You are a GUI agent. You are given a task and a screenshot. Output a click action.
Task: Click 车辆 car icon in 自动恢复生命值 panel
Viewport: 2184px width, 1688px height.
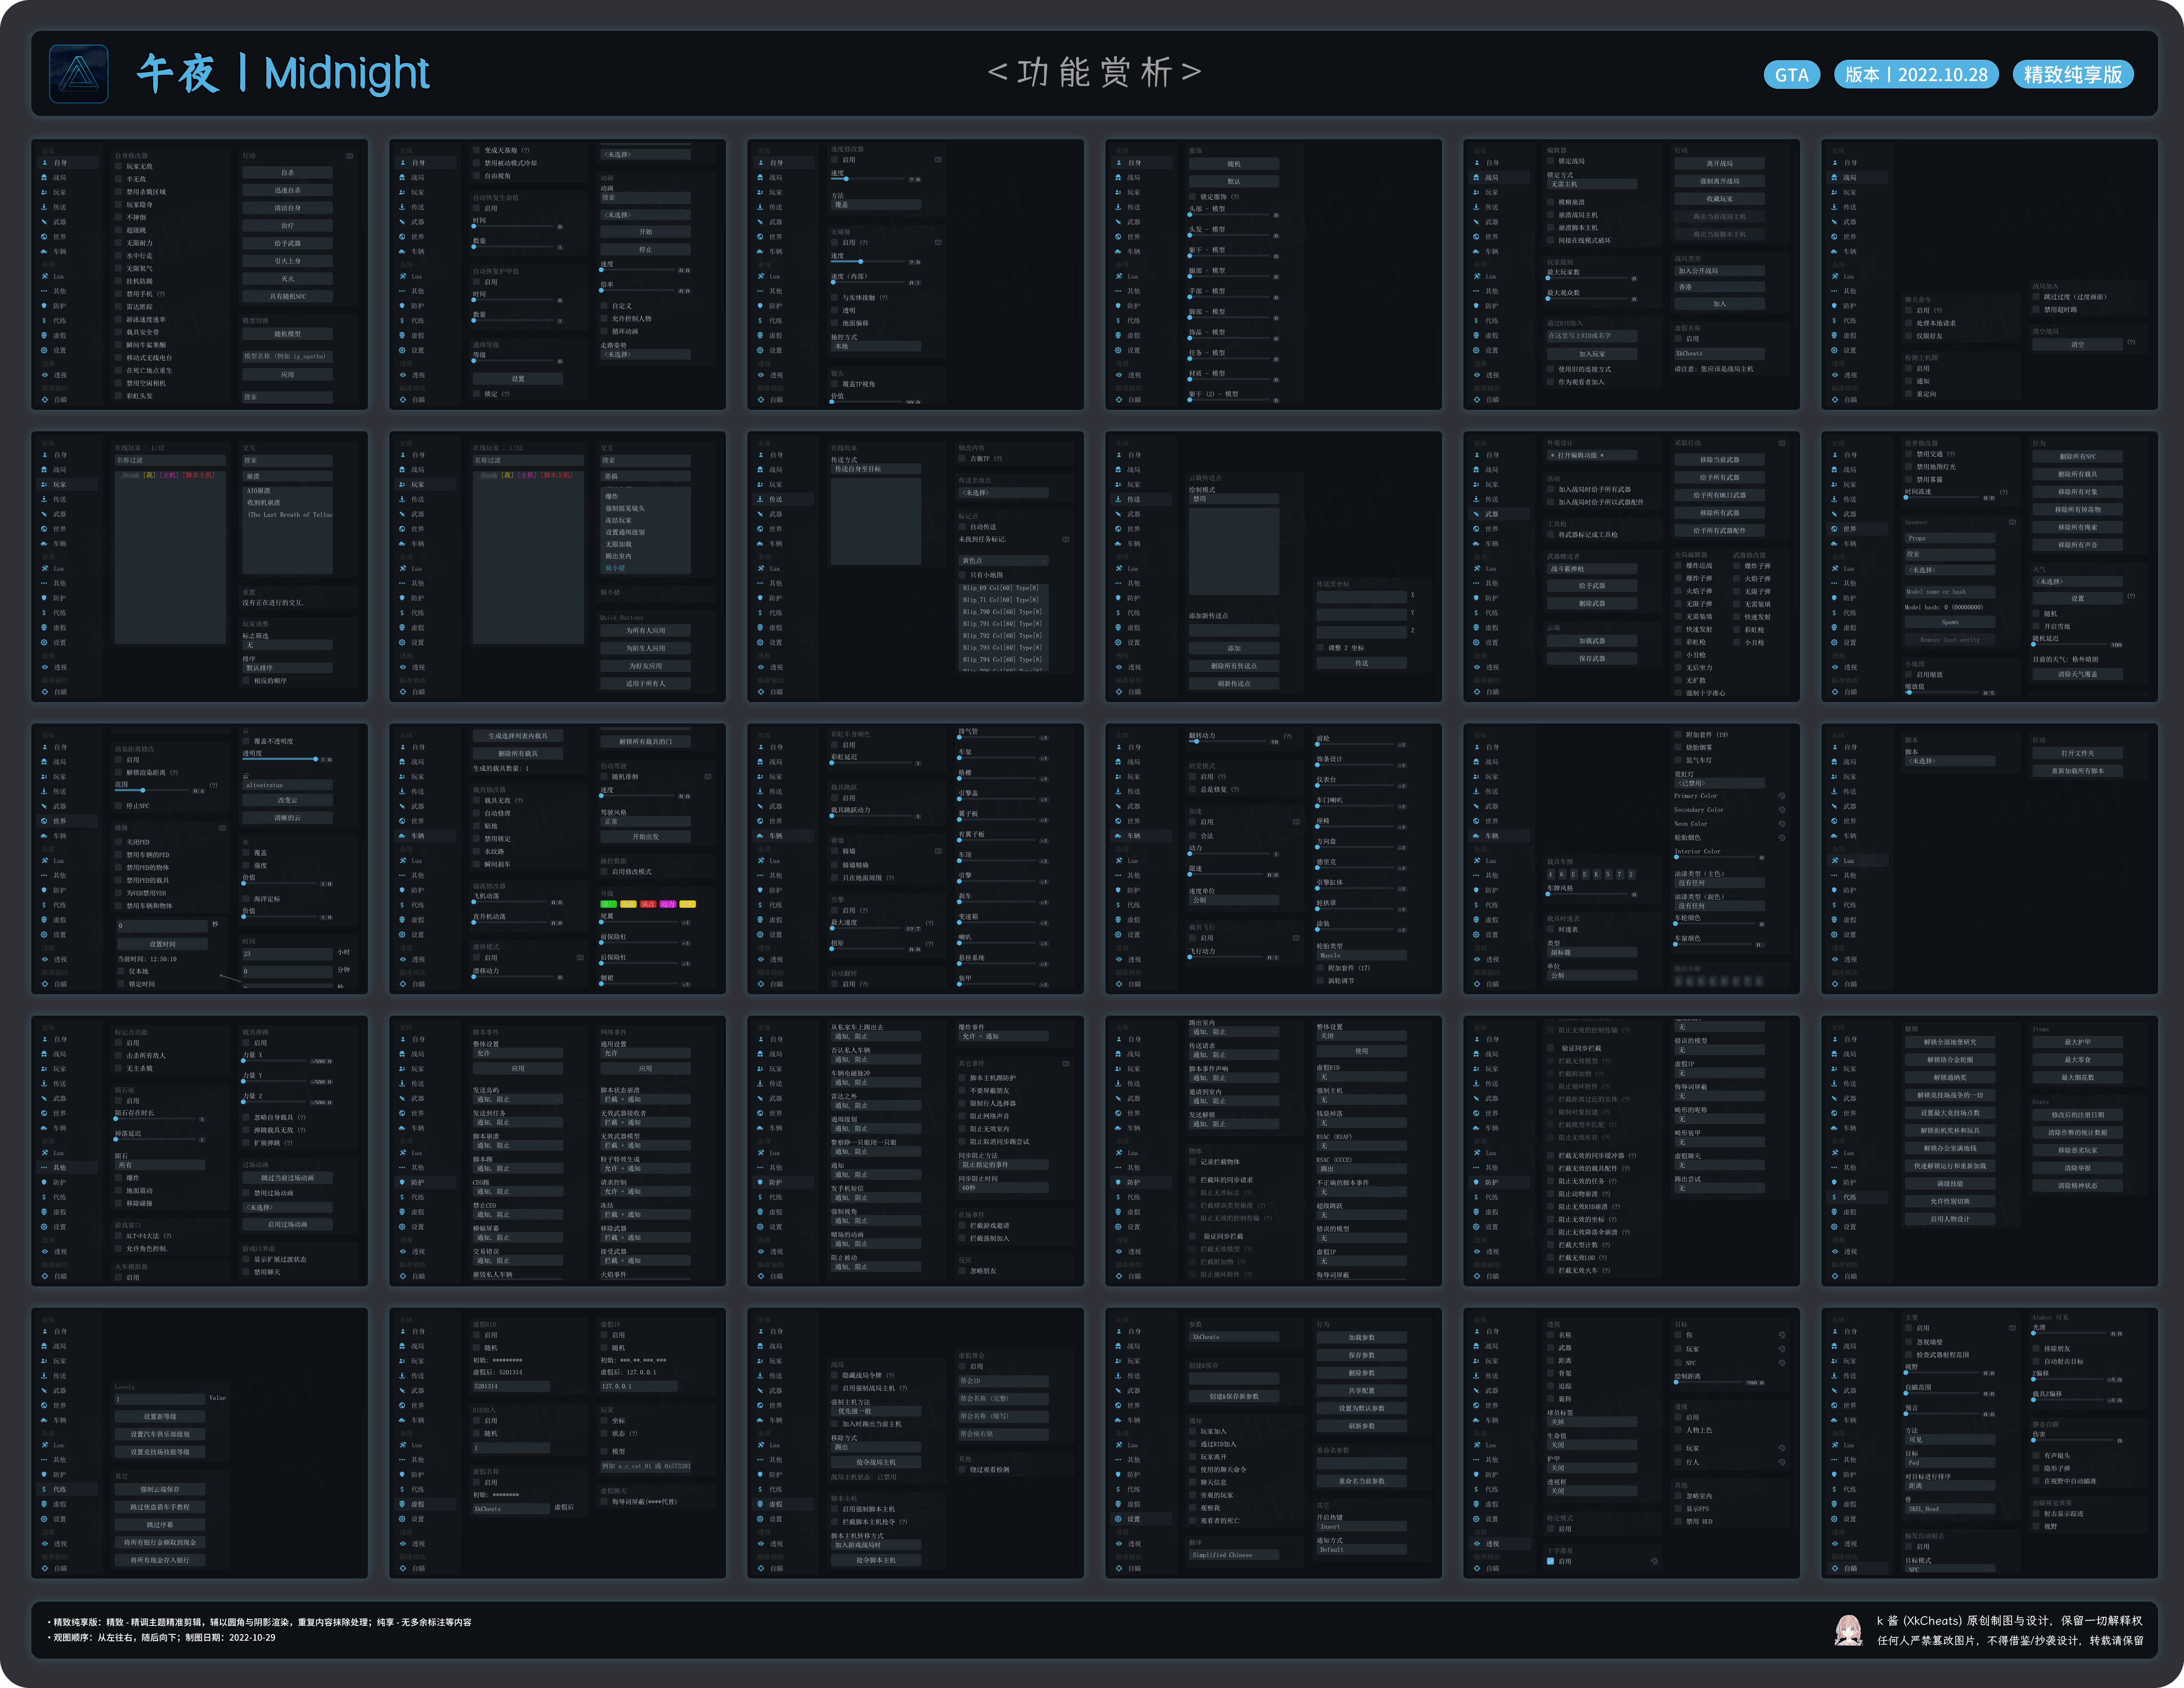click(x=403, y=252)
